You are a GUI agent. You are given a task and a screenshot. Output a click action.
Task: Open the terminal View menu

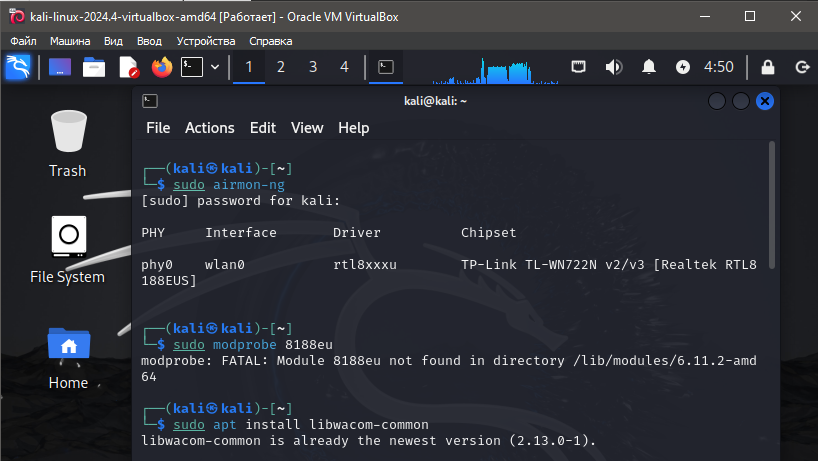coord(307,128)
